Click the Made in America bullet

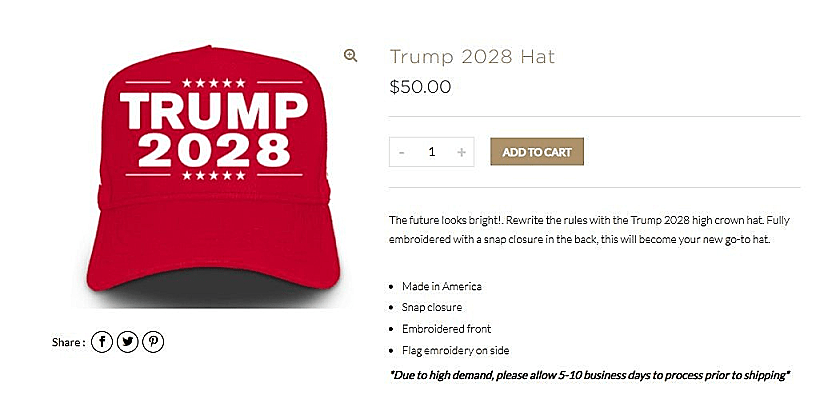click(442, 286)
